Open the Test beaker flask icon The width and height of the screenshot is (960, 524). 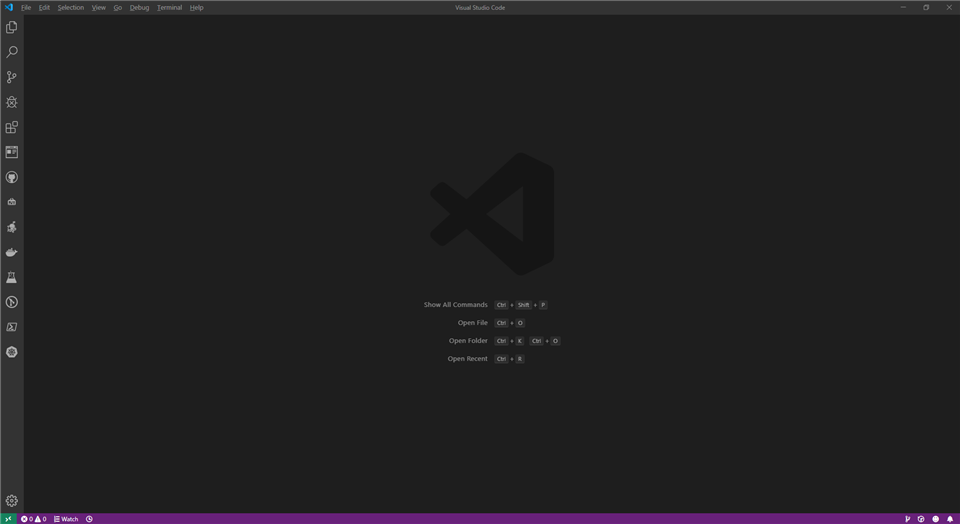pyautogui.click(x=12, y=277)
